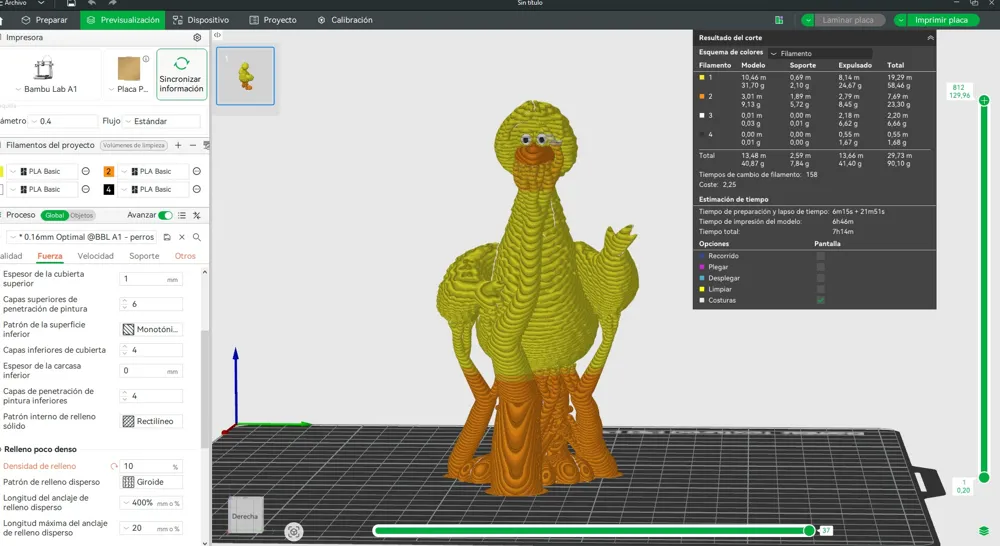Enable the Limpiar display checkbox
The width and height of the screenshot is (1000, 546).
click(x=821, y=290)
